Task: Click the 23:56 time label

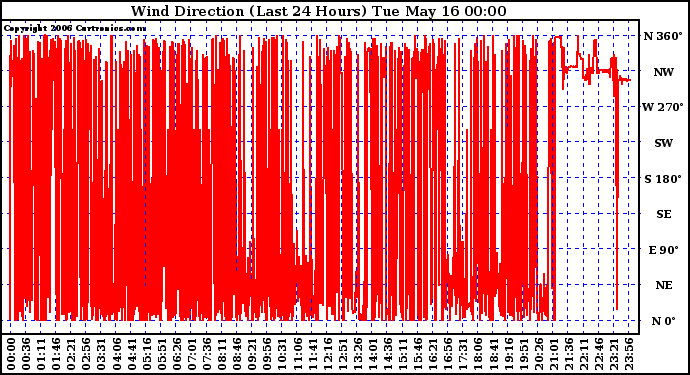Action: 629,354
